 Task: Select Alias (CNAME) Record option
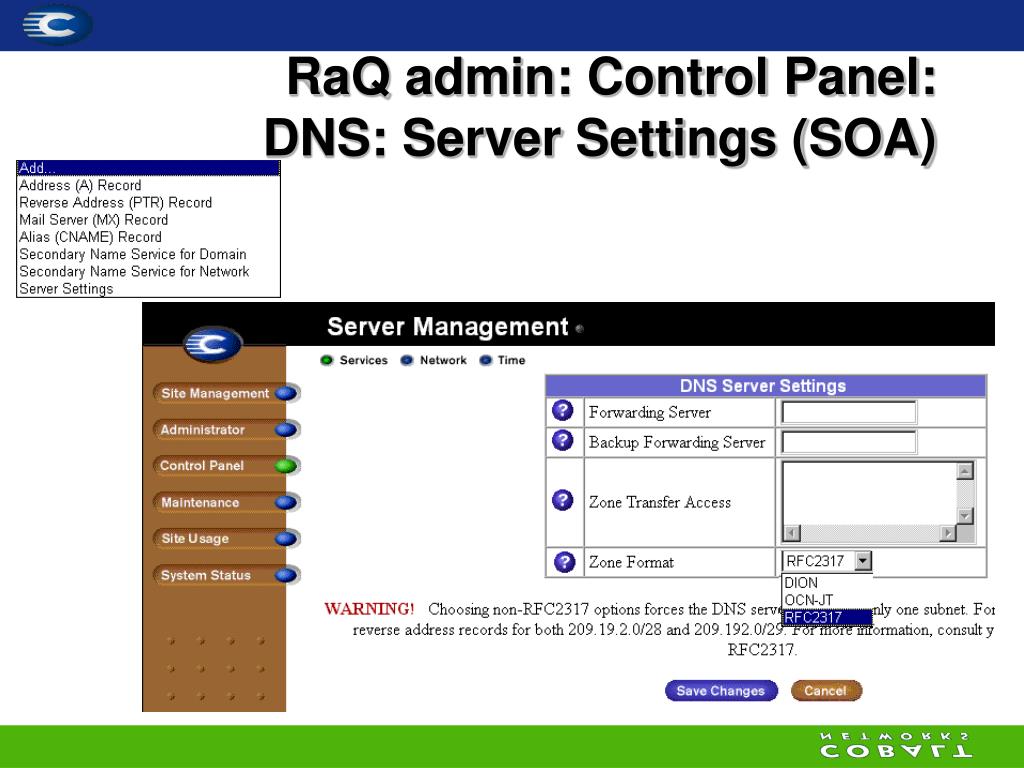pyautogui.click(x=148, y=237)
